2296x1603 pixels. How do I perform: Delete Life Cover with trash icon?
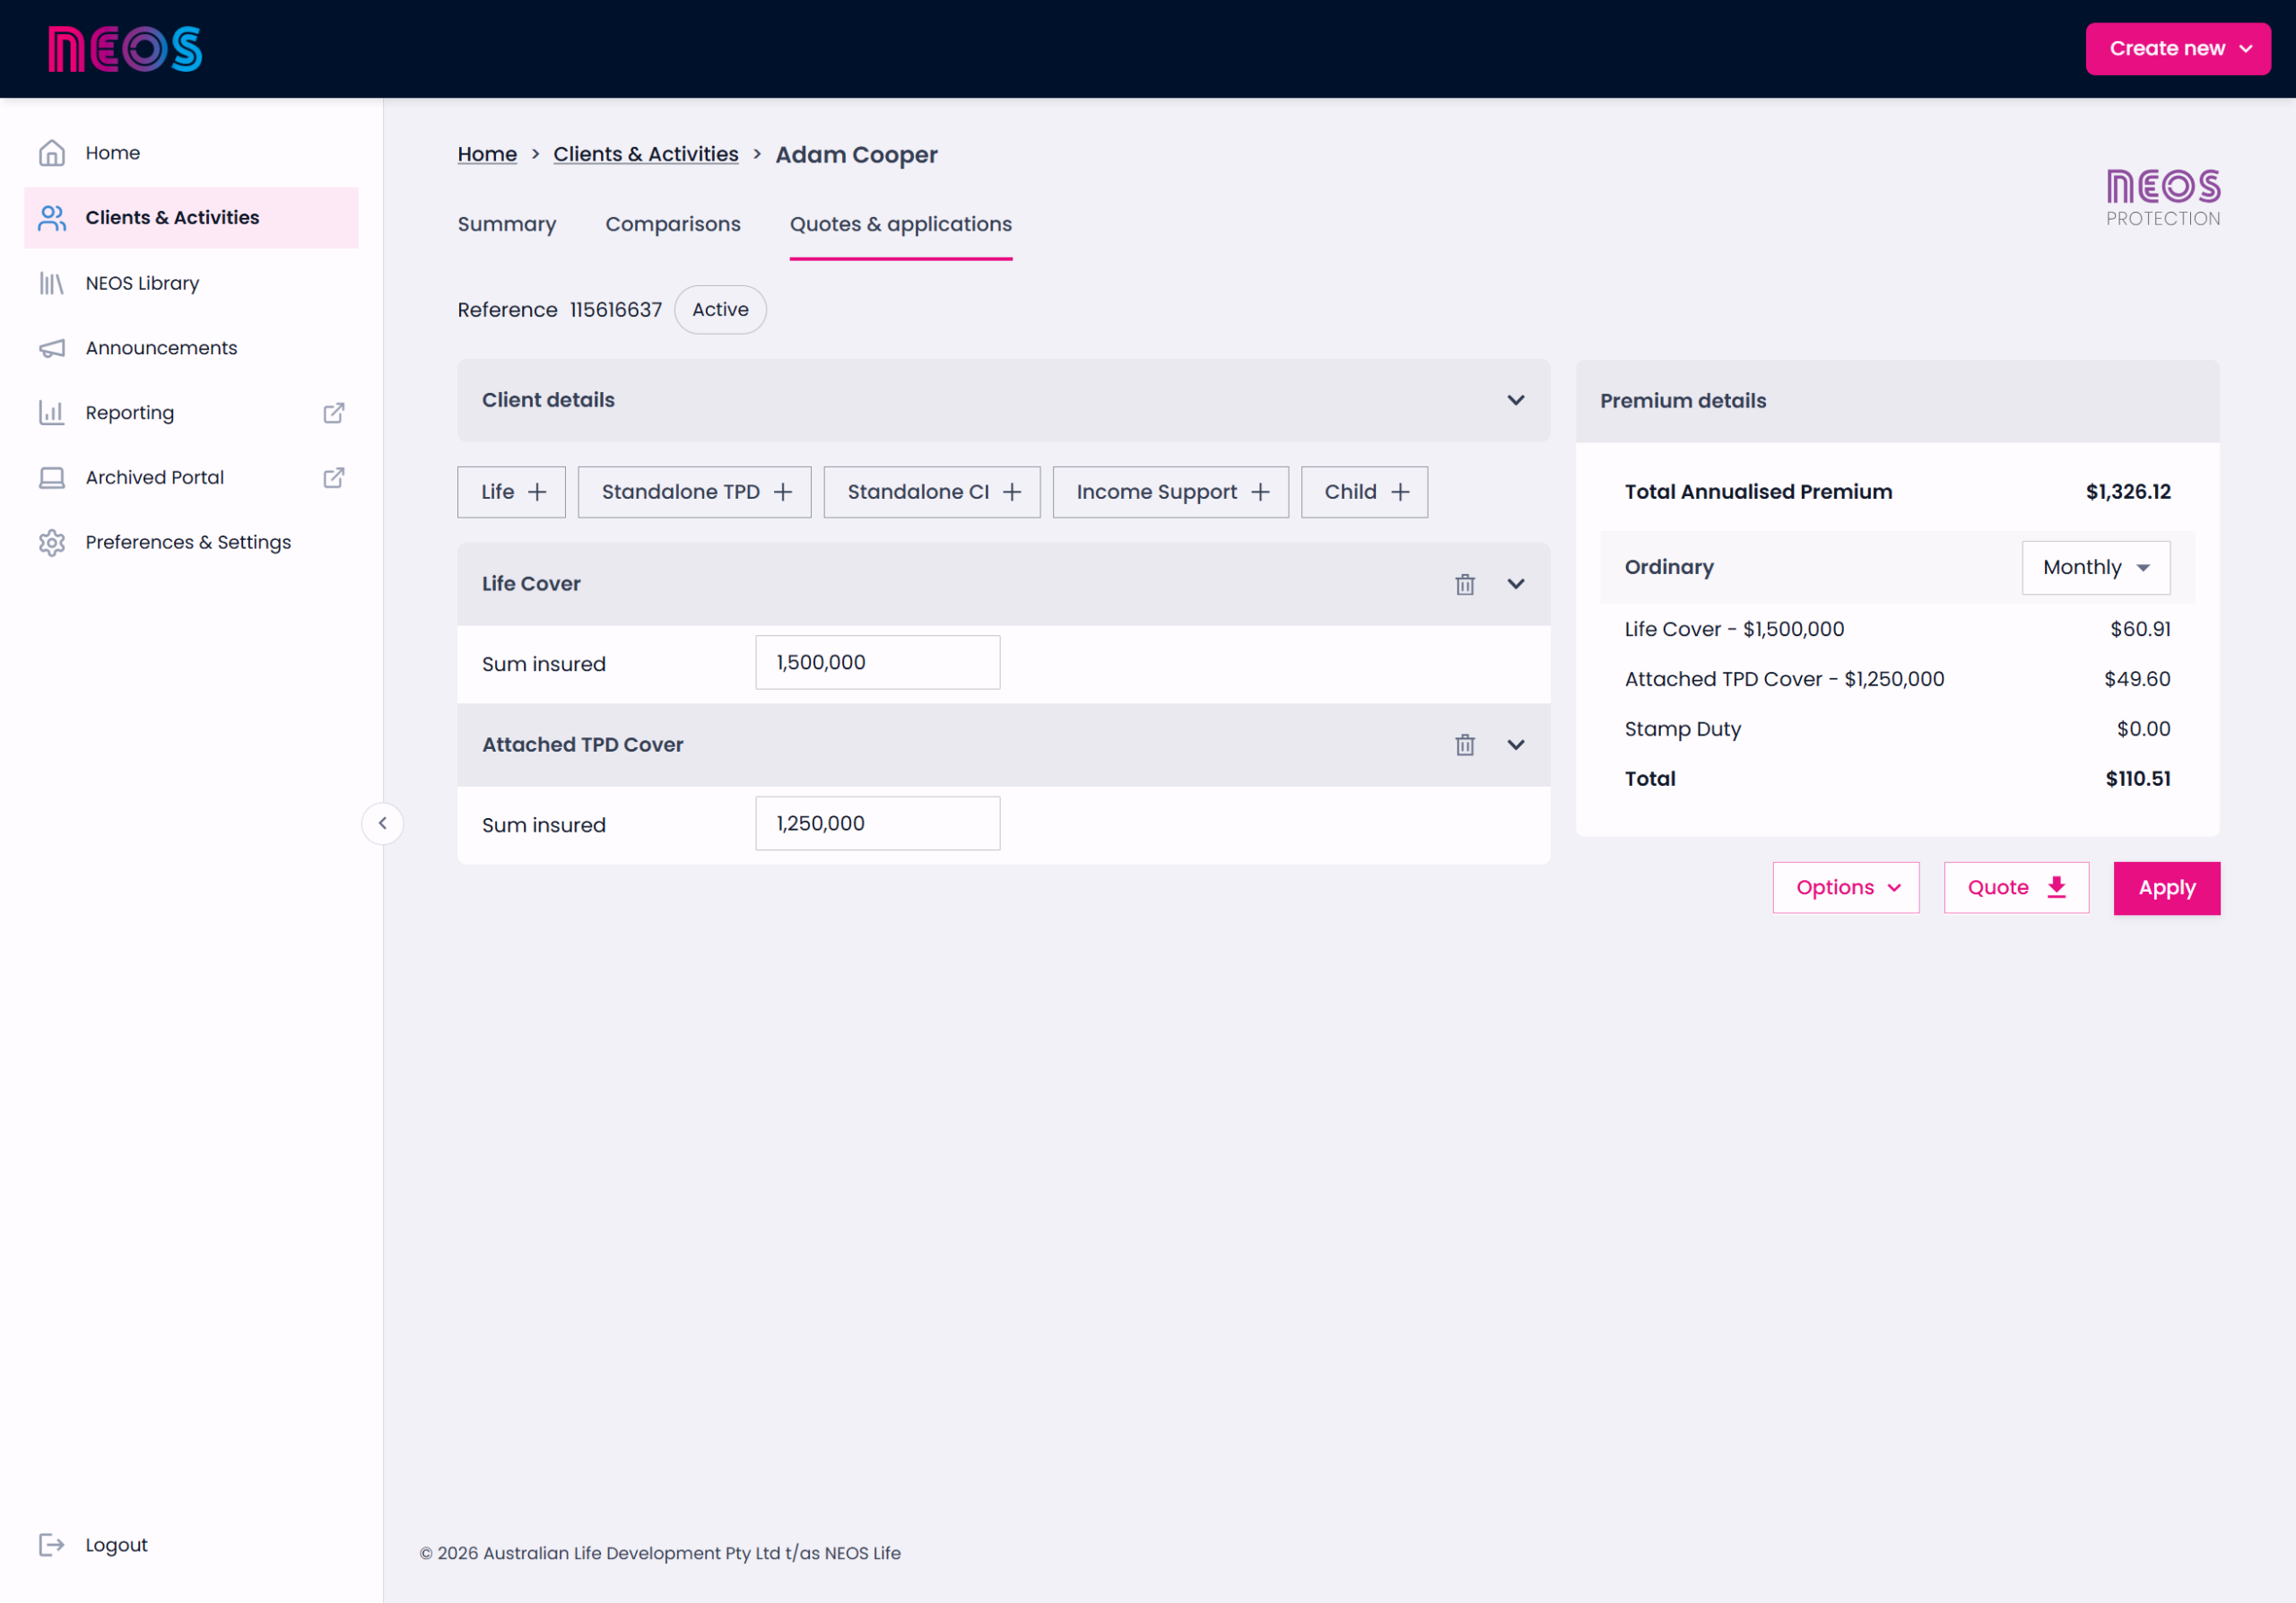click(x=1465, y=584)
